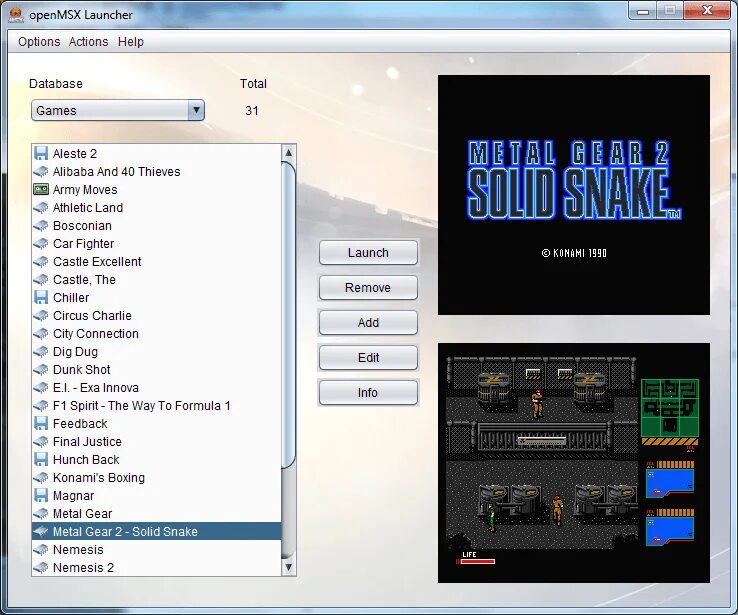Click the cartridge icon of Metal Gear 2 - Solid Snake
This screenshot has width=738, height=615.
[41, 531]
